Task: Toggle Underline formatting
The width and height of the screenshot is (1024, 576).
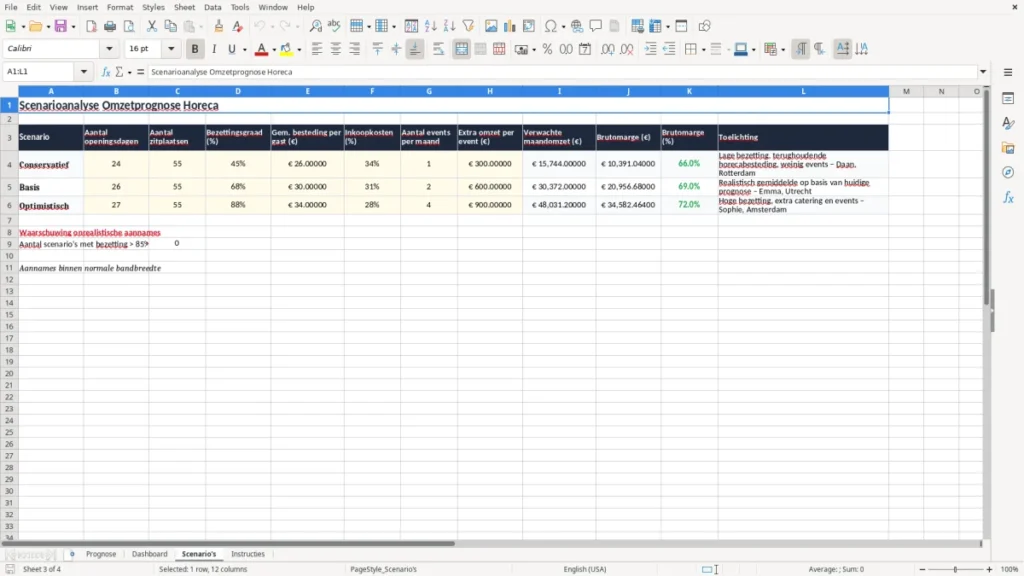Action: coord(232,49)
